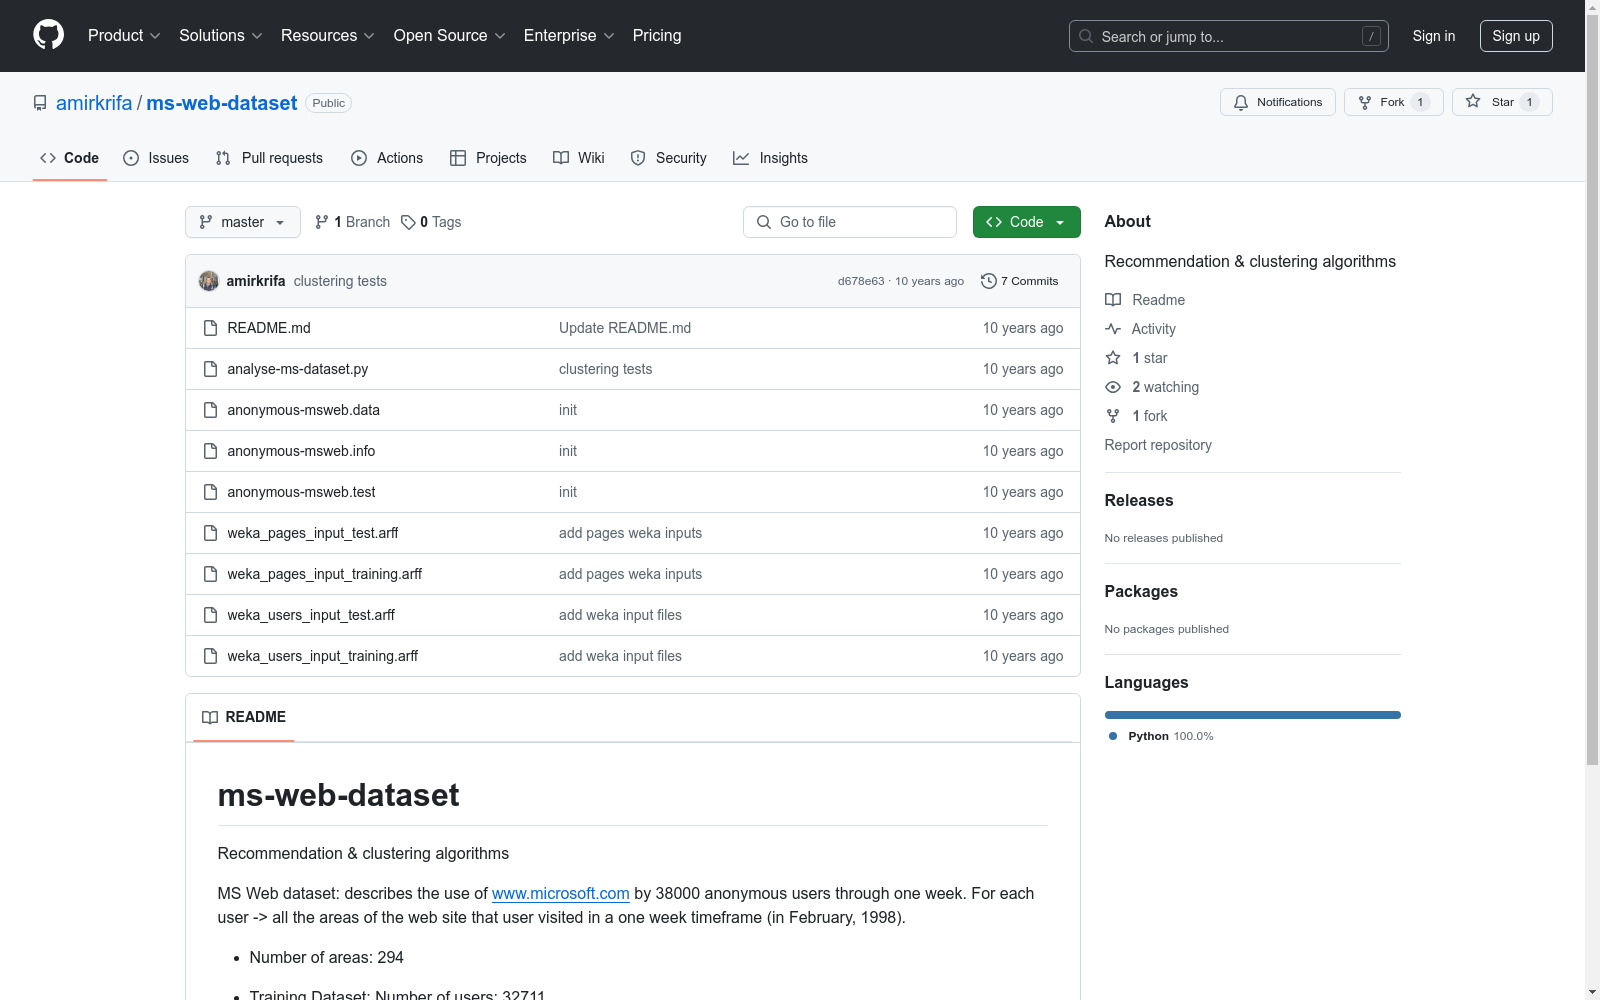1600x1000 pixels.
Task: Open the green Code dropdown
Action: point(1026,222)
